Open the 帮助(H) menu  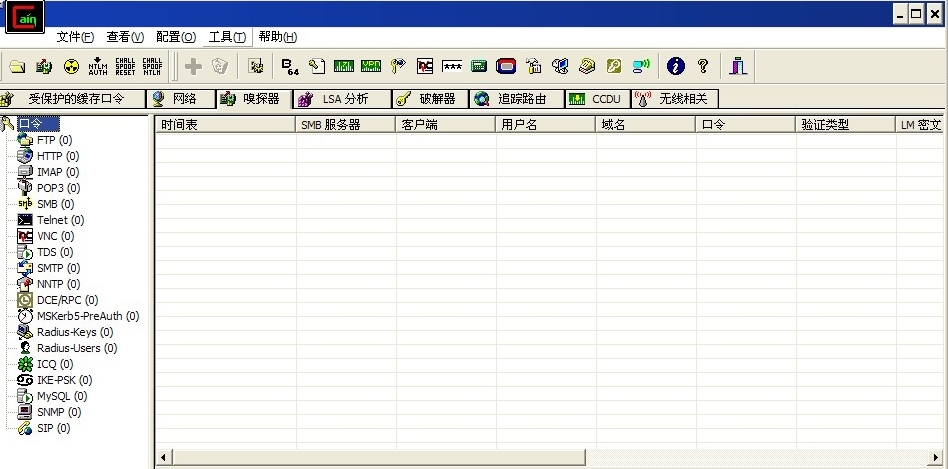point(278,37)
